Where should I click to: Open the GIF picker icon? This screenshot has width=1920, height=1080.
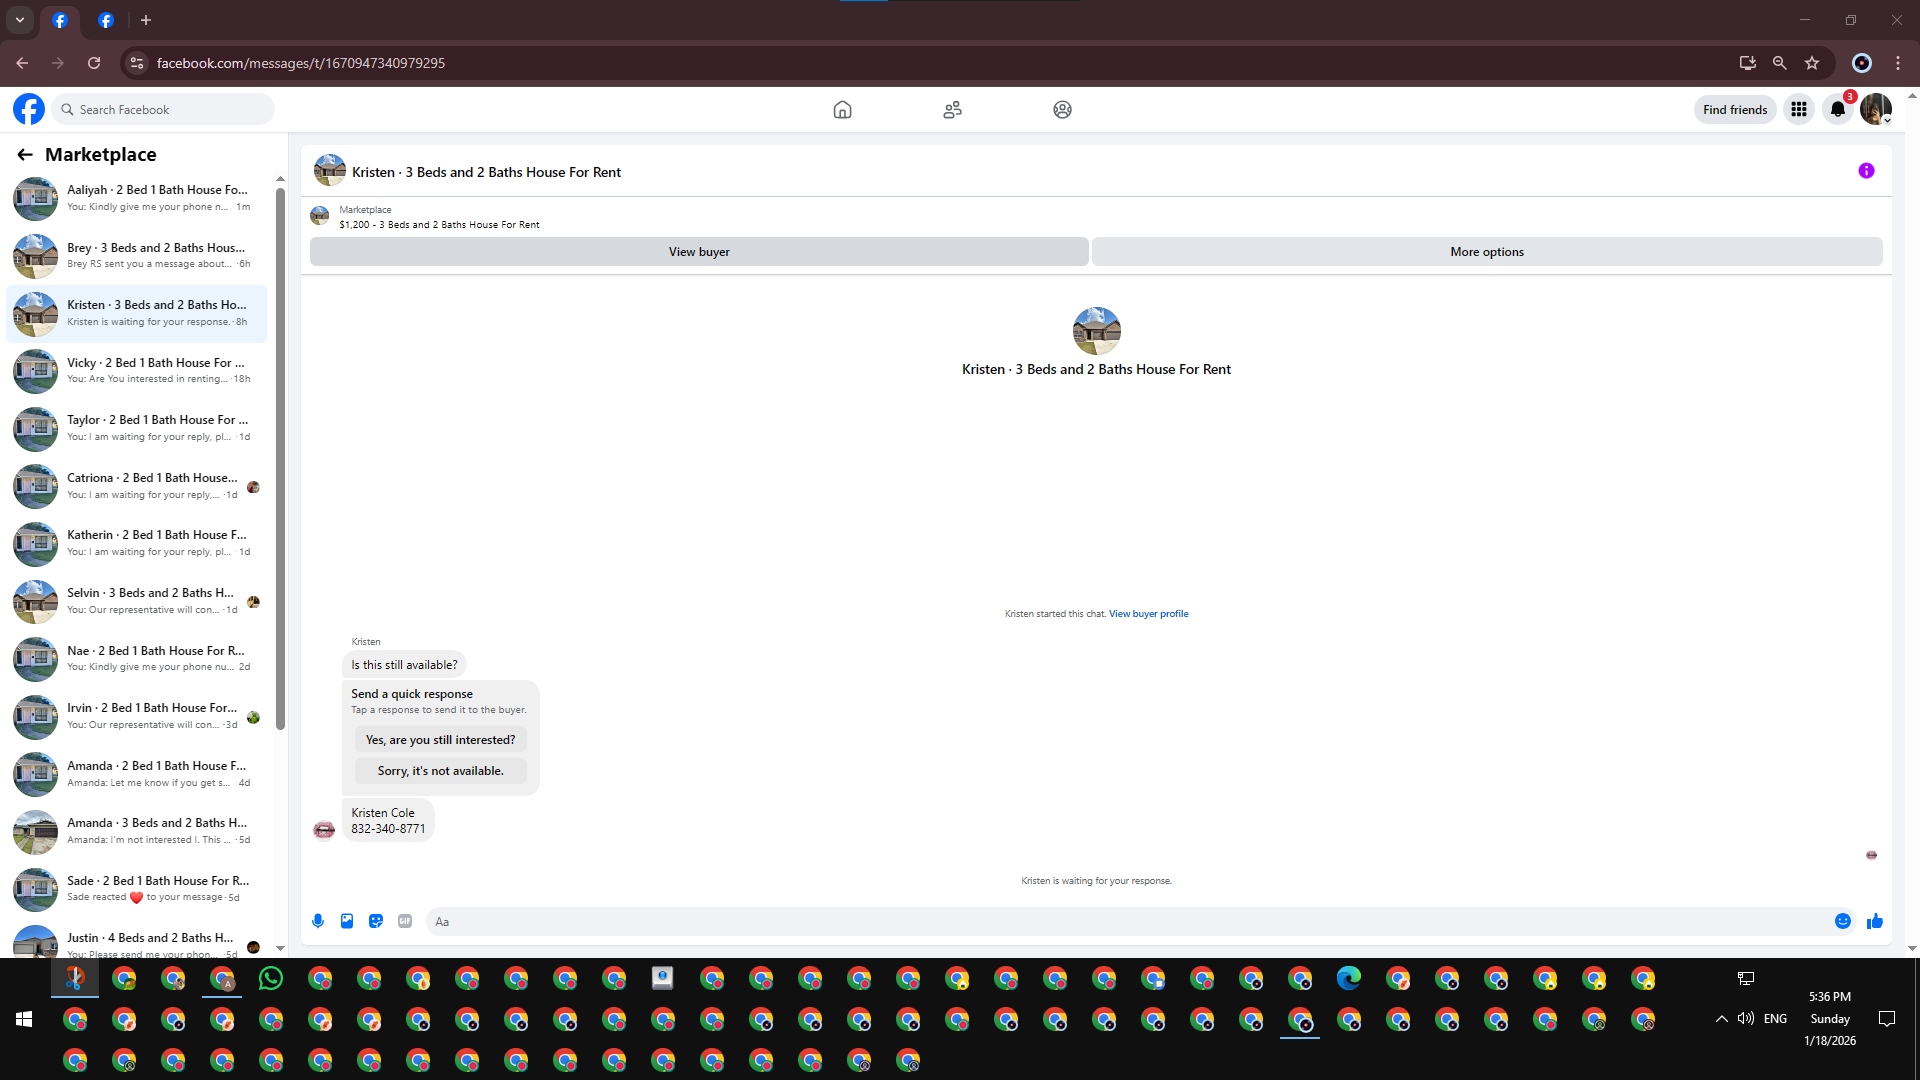pos(405,921)
